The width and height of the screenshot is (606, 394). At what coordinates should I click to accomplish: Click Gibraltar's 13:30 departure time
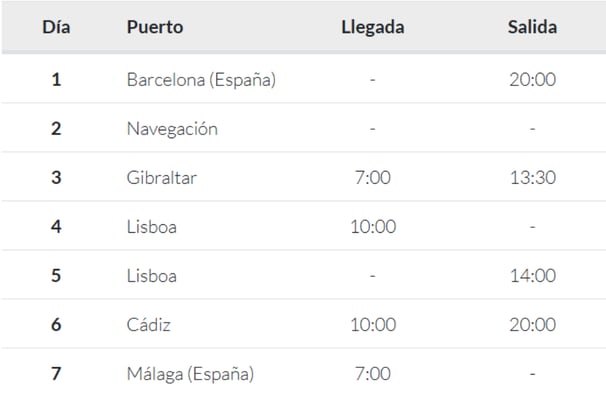[533, 178]
